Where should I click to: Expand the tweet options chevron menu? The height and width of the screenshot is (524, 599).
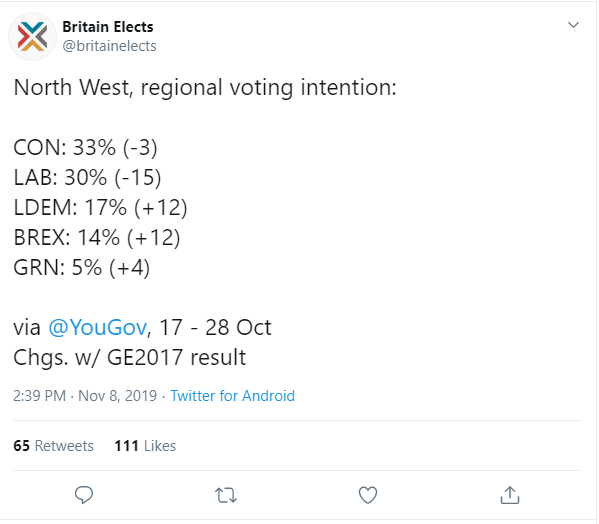pos(573,25)
